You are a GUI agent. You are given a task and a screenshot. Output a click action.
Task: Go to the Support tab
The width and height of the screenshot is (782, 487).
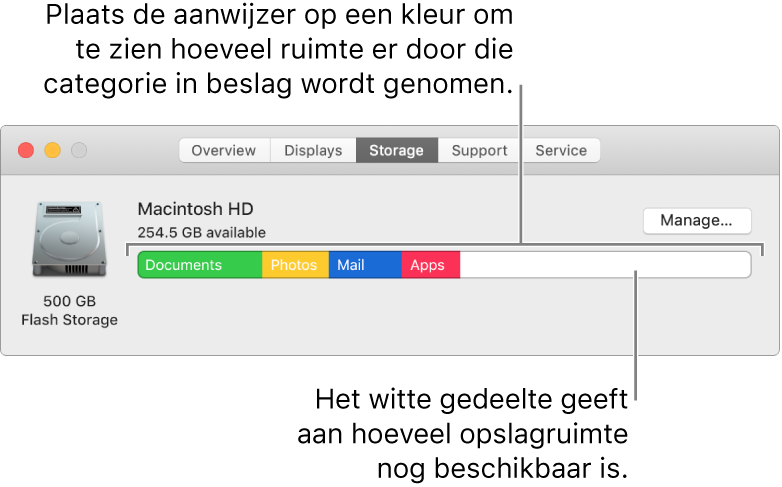[x=479, y=150]
